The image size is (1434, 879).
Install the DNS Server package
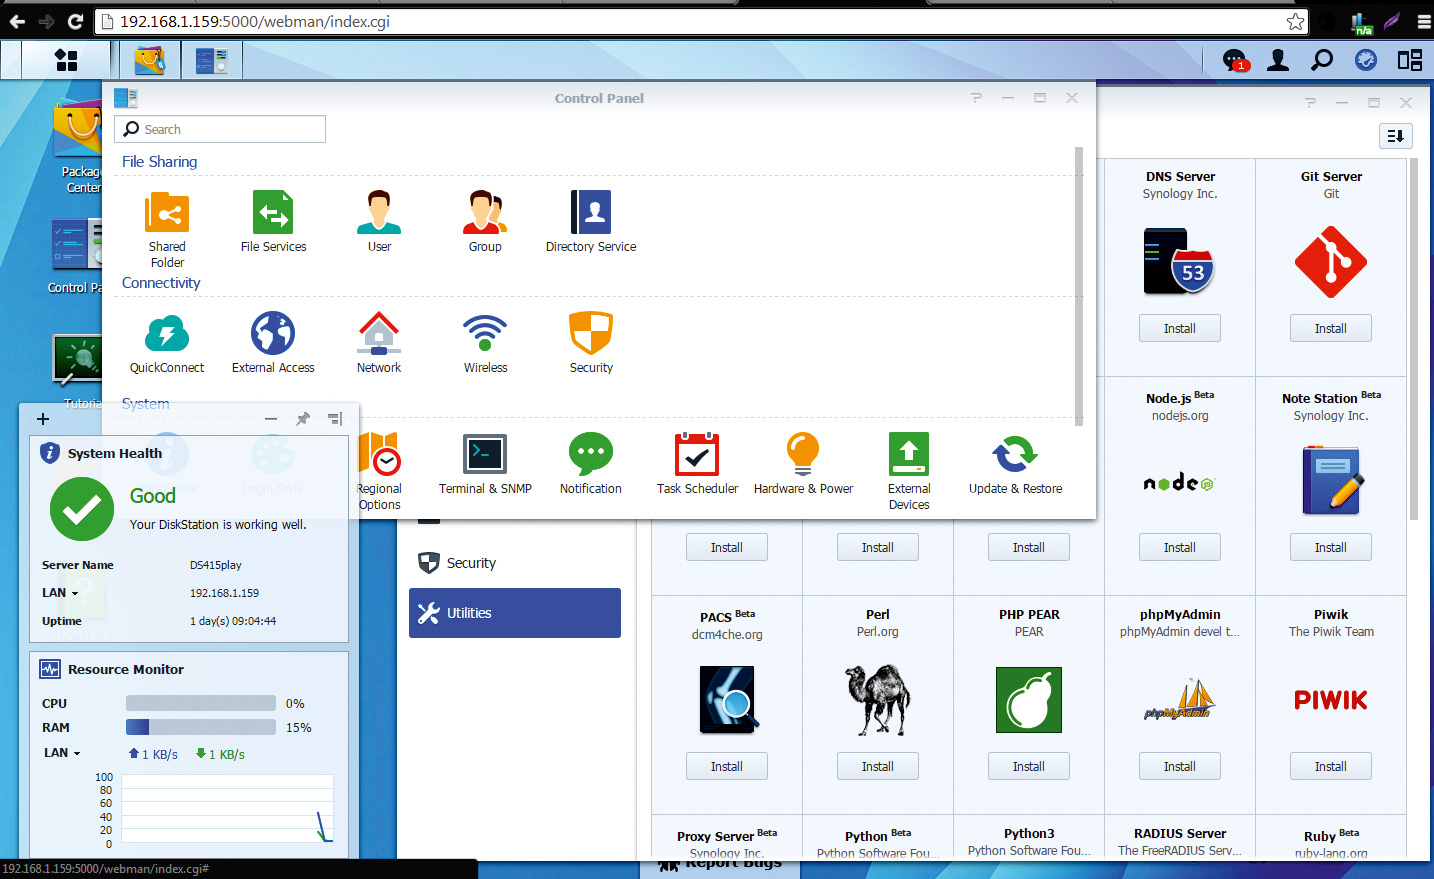(1180, 328)
